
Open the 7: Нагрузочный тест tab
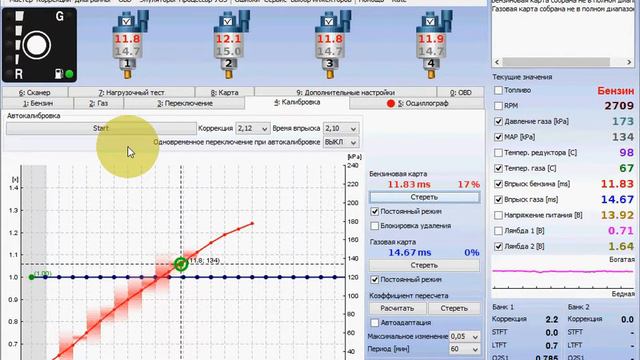click(131, 93)
